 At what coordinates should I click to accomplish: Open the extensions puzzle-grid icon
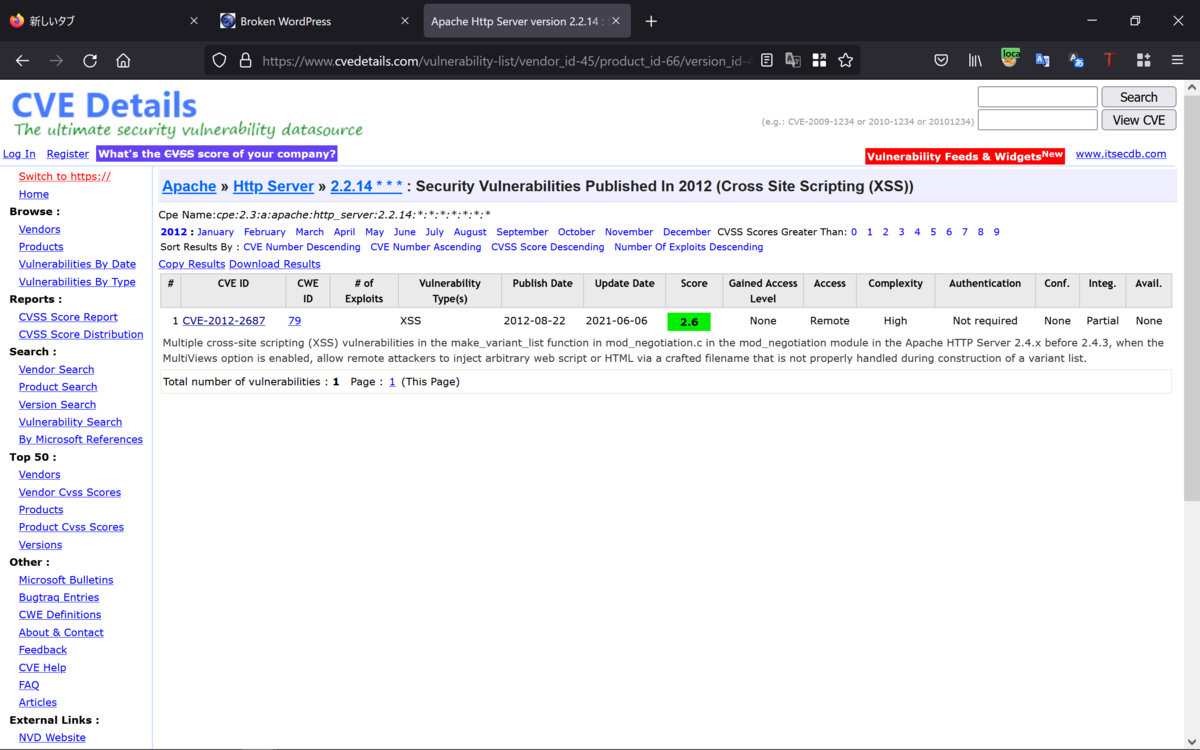1143,60
